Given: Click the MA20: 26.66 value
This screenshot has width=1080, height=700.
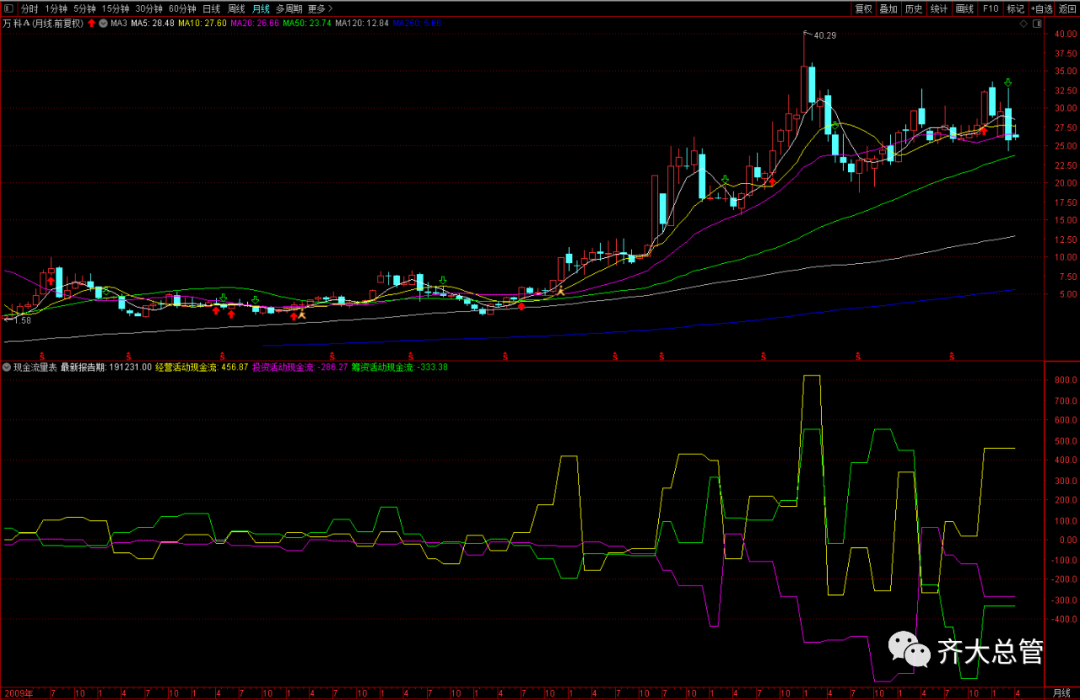Looking at the screenshot, I should (255, 23).
